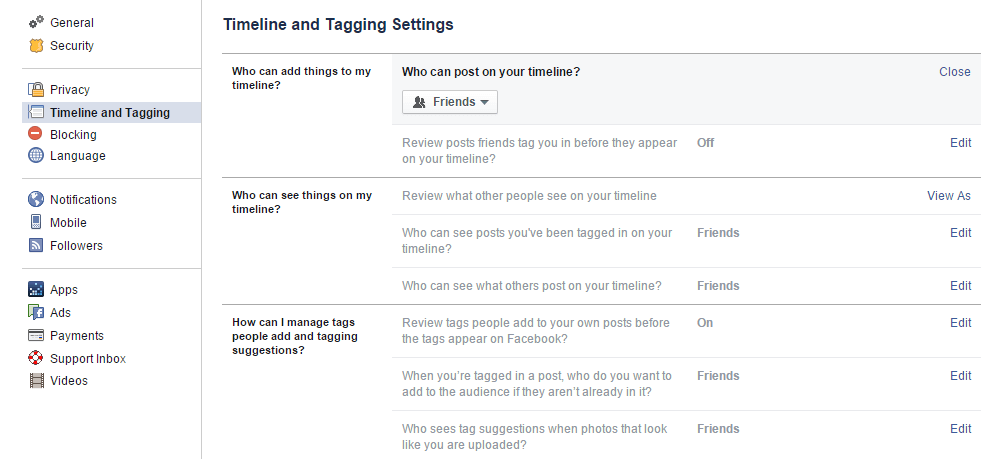This screenshot has height=459, width=992.
Task: Click the Notifications globe icon
Action: (36, 200)
